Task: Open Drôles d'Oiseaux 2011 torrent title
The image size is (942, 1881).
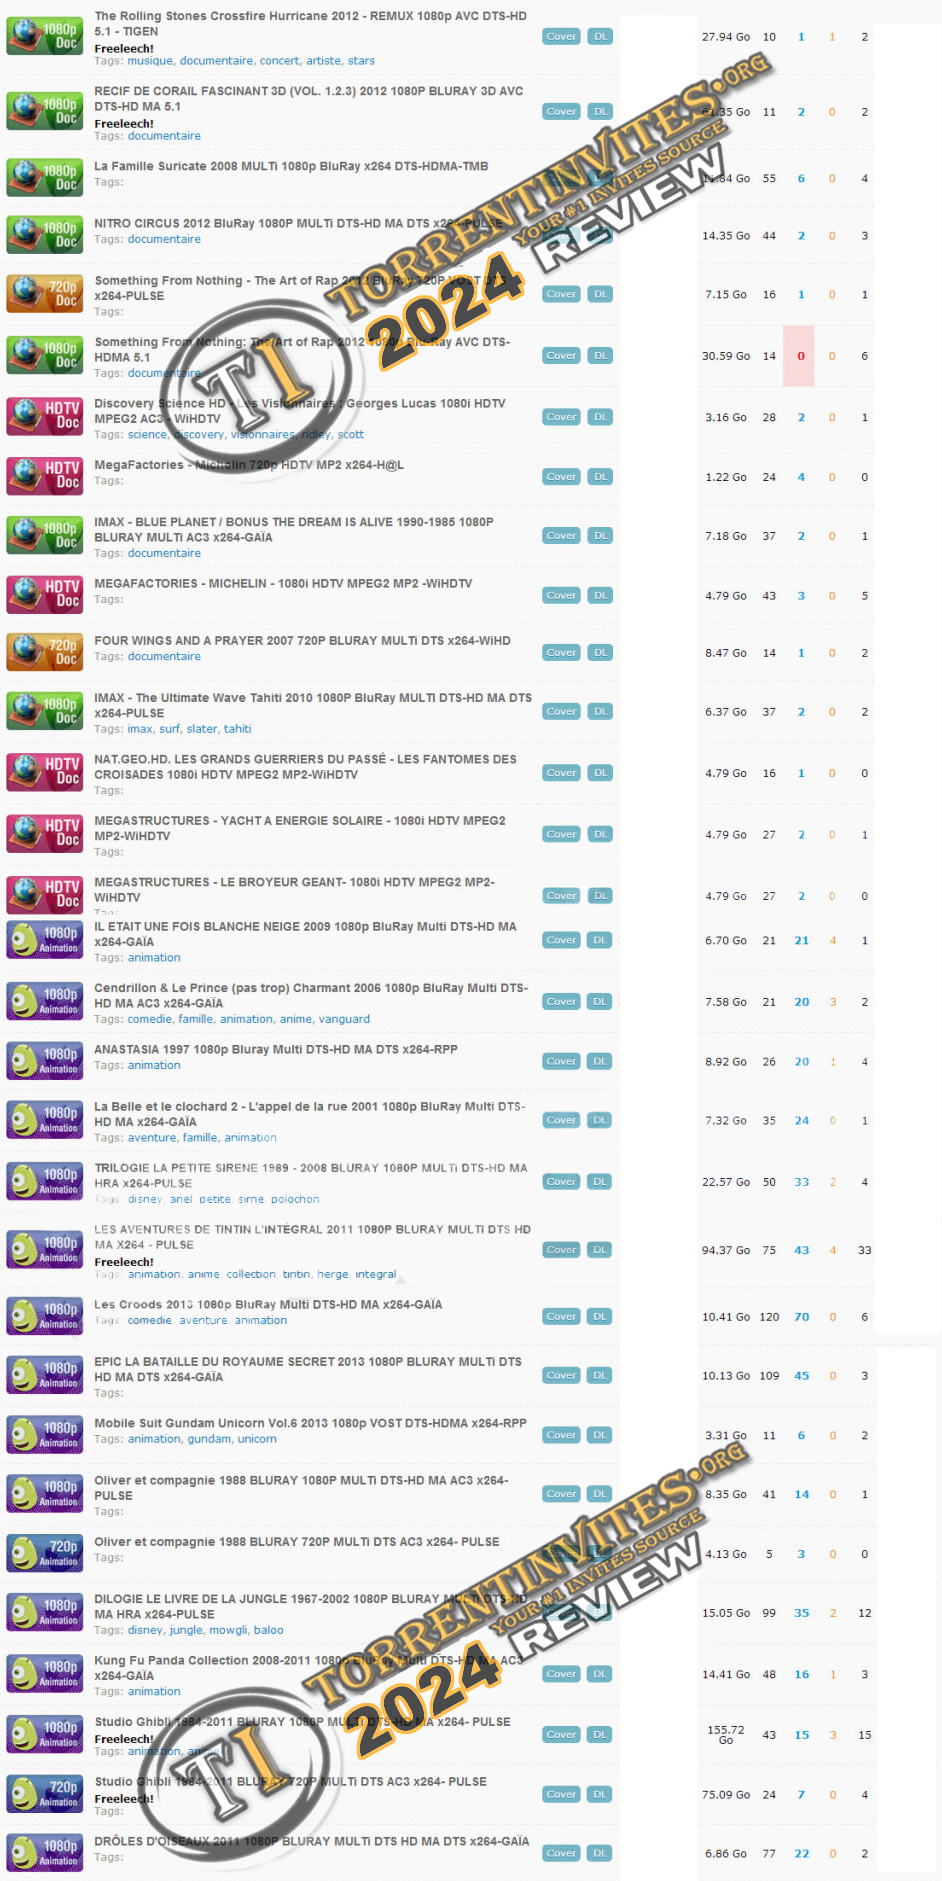Action: pyautogui.click(x=311, y=1841)
